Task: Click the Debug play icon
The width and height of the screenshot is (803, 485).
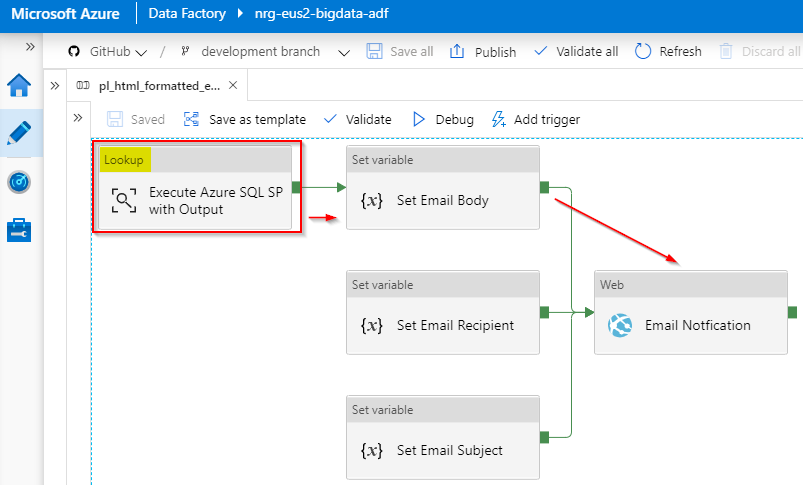Action: pos(419,119)
